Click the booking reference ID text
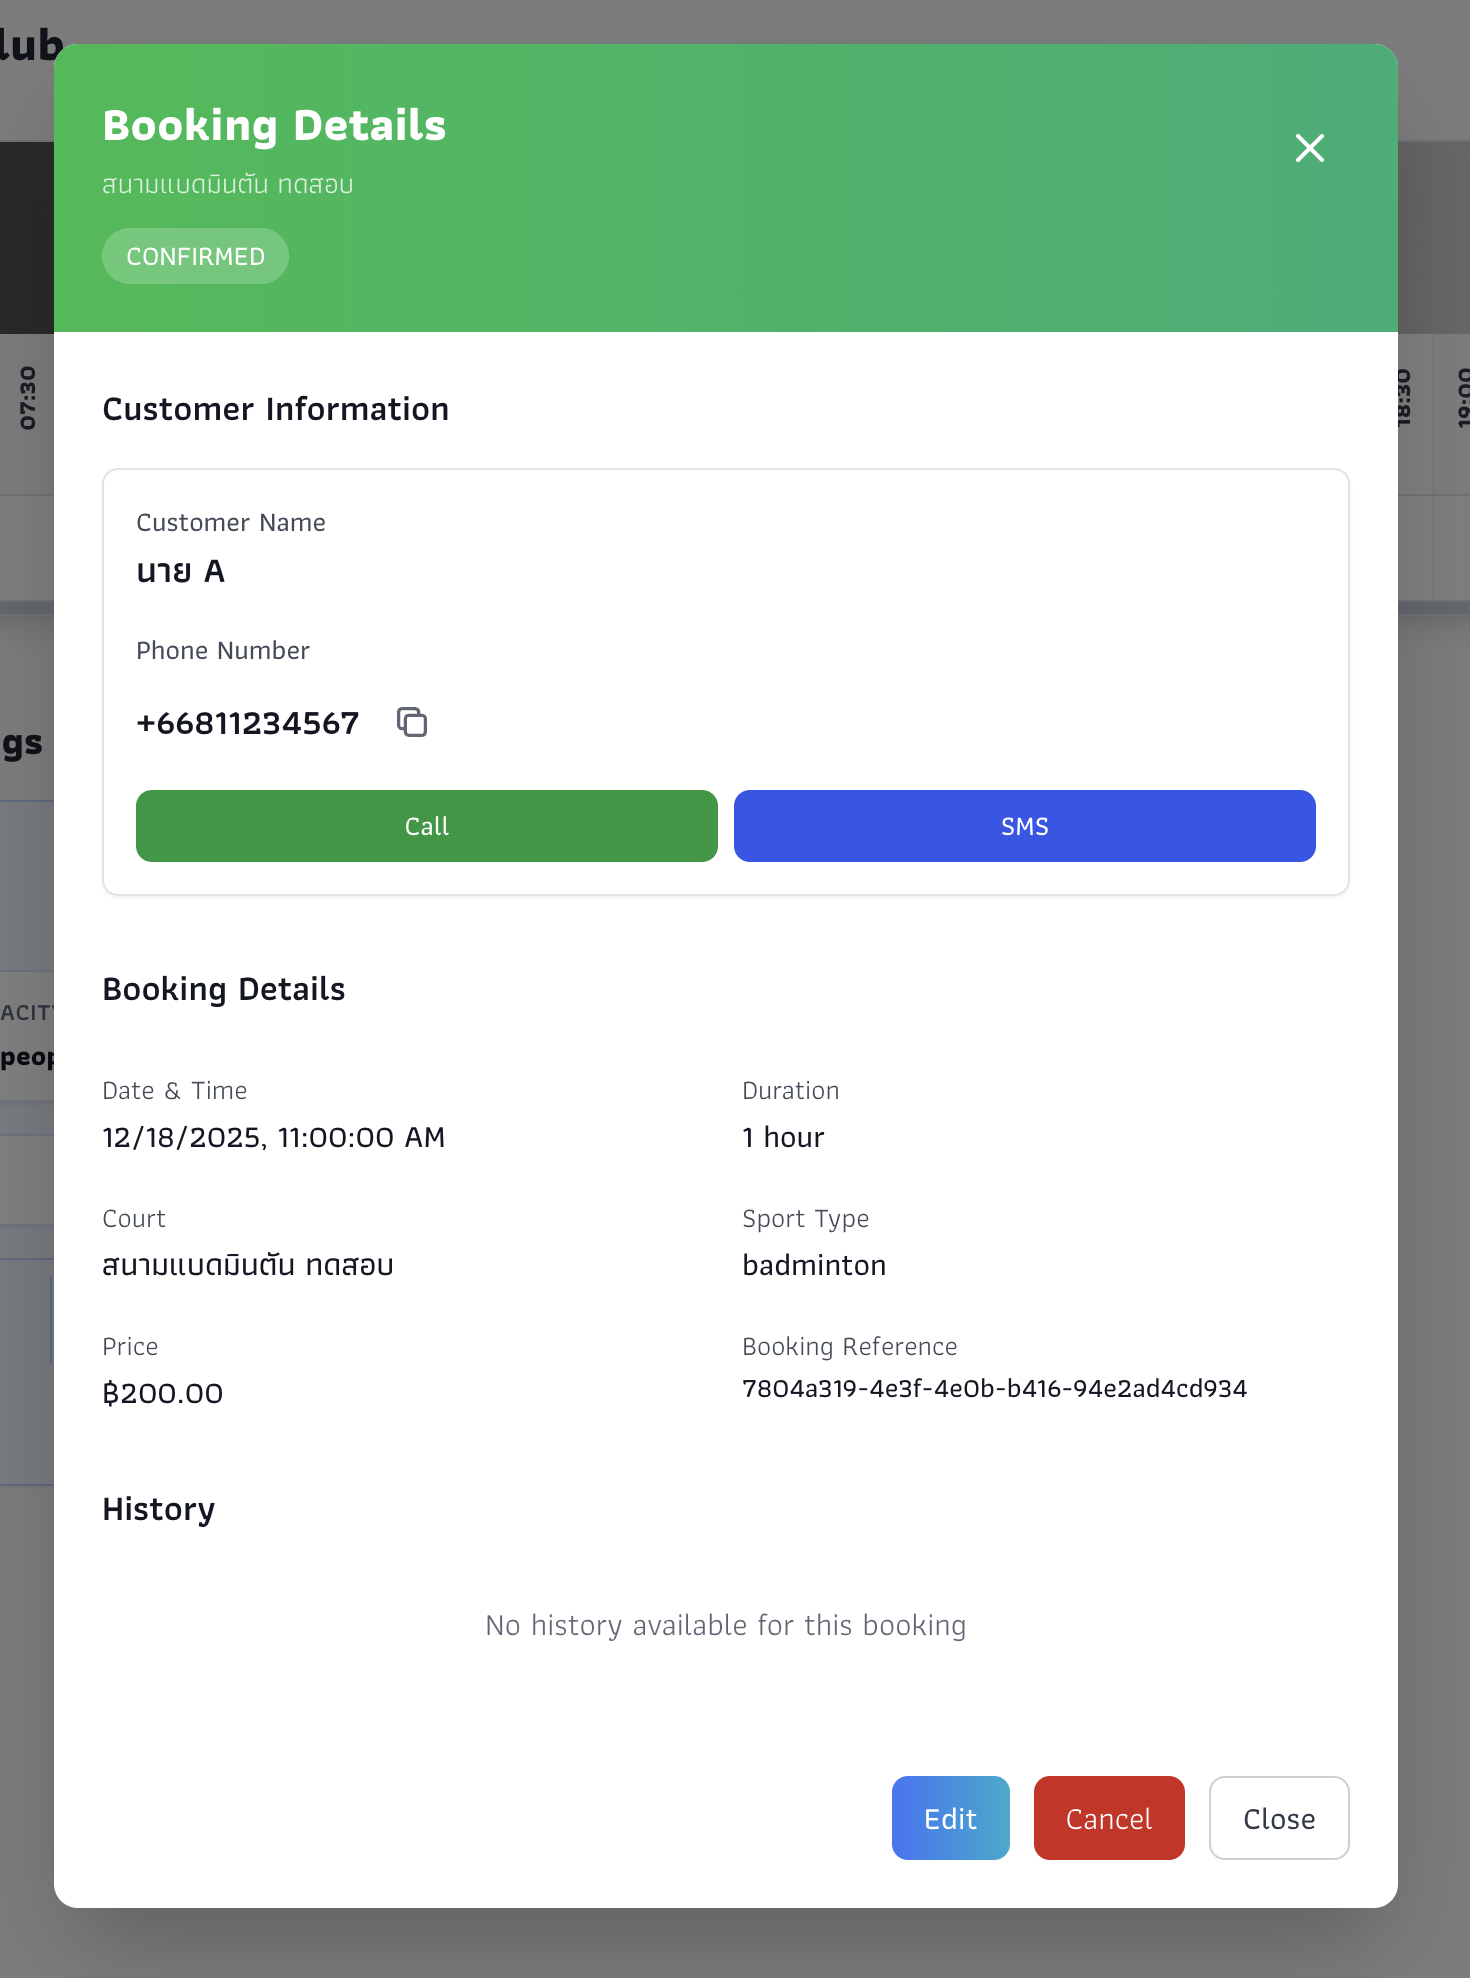Viewport: 1470px width, 1978px height. pos(994,1388)
